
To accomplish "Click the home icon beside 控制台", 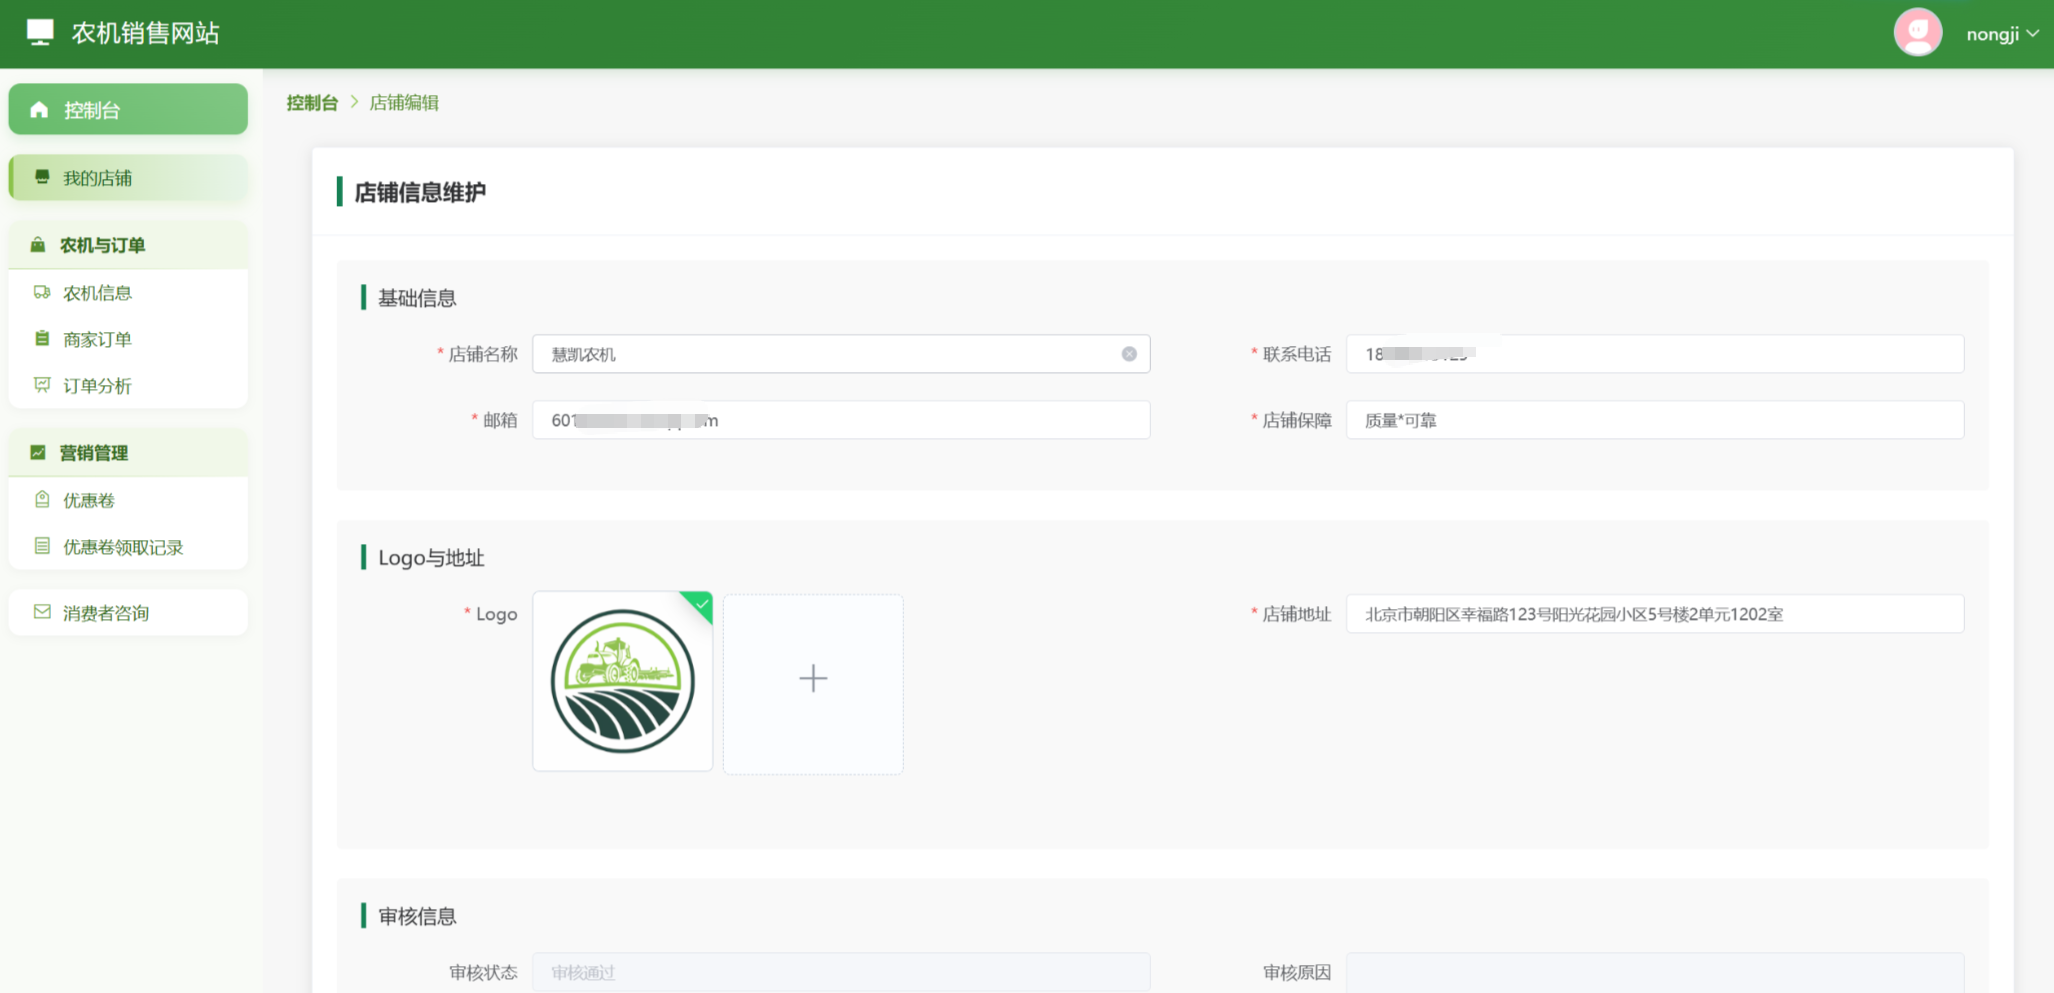I will [39, 110].
